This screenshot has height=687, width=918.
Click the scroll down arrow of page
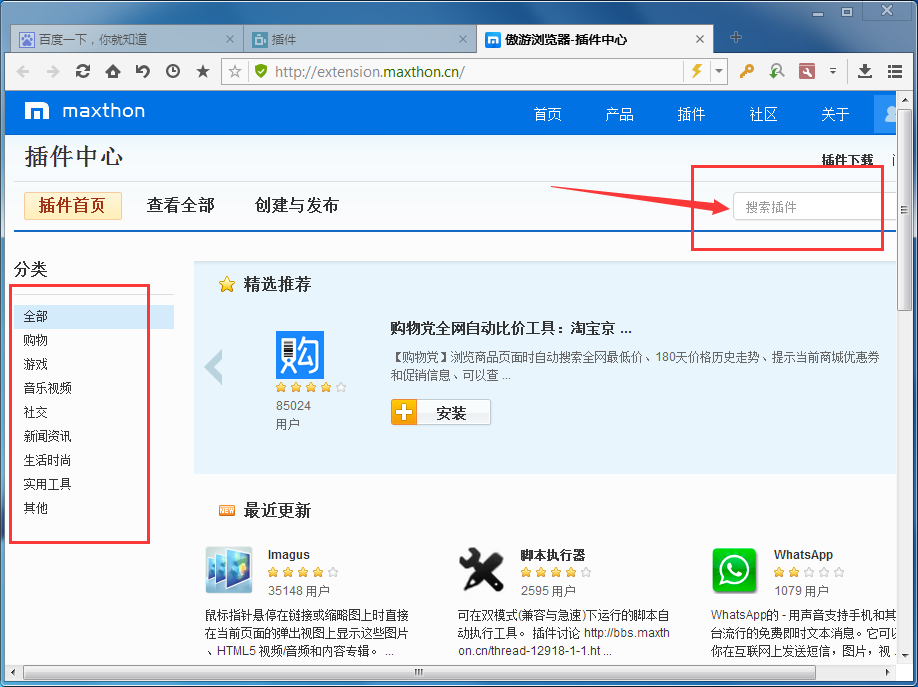pos(904,655)
